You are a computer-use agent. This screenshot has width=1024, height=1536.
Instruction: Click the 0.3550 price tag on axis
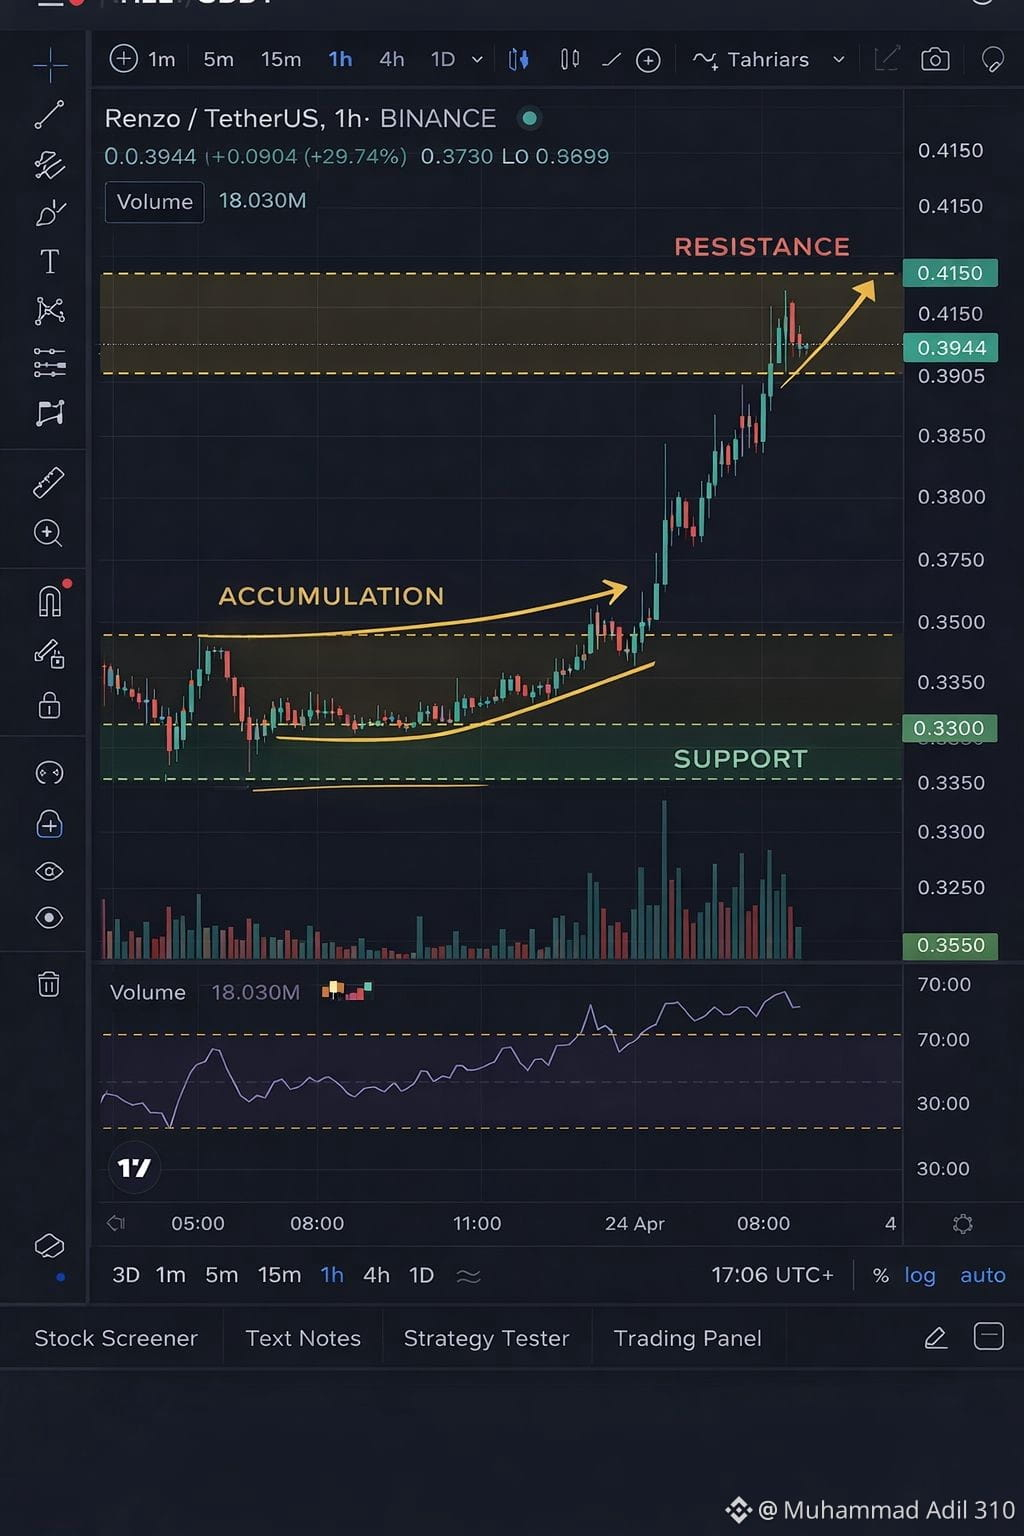pyautogui.click(x=950, y=945)
